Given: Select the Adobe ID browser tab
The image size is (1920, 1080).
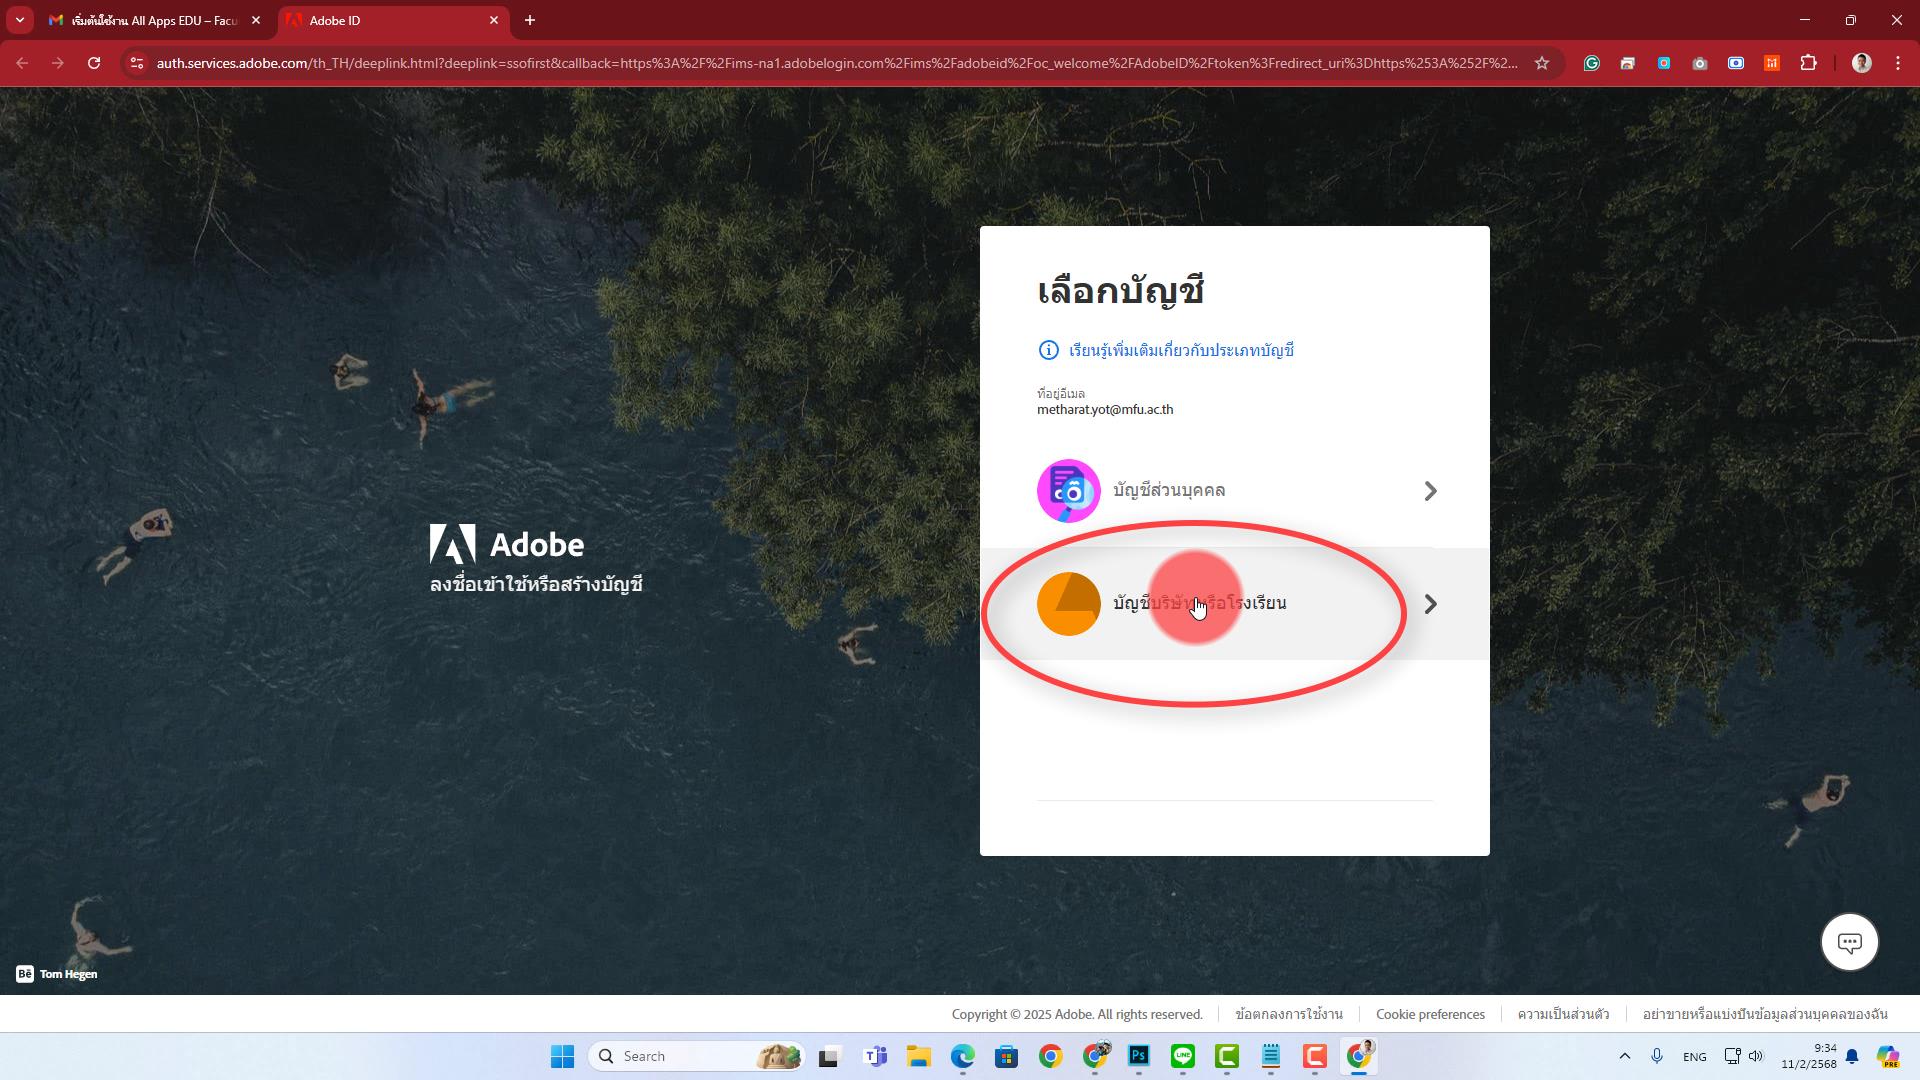Looking at the screenshot, I should [392, 20].
